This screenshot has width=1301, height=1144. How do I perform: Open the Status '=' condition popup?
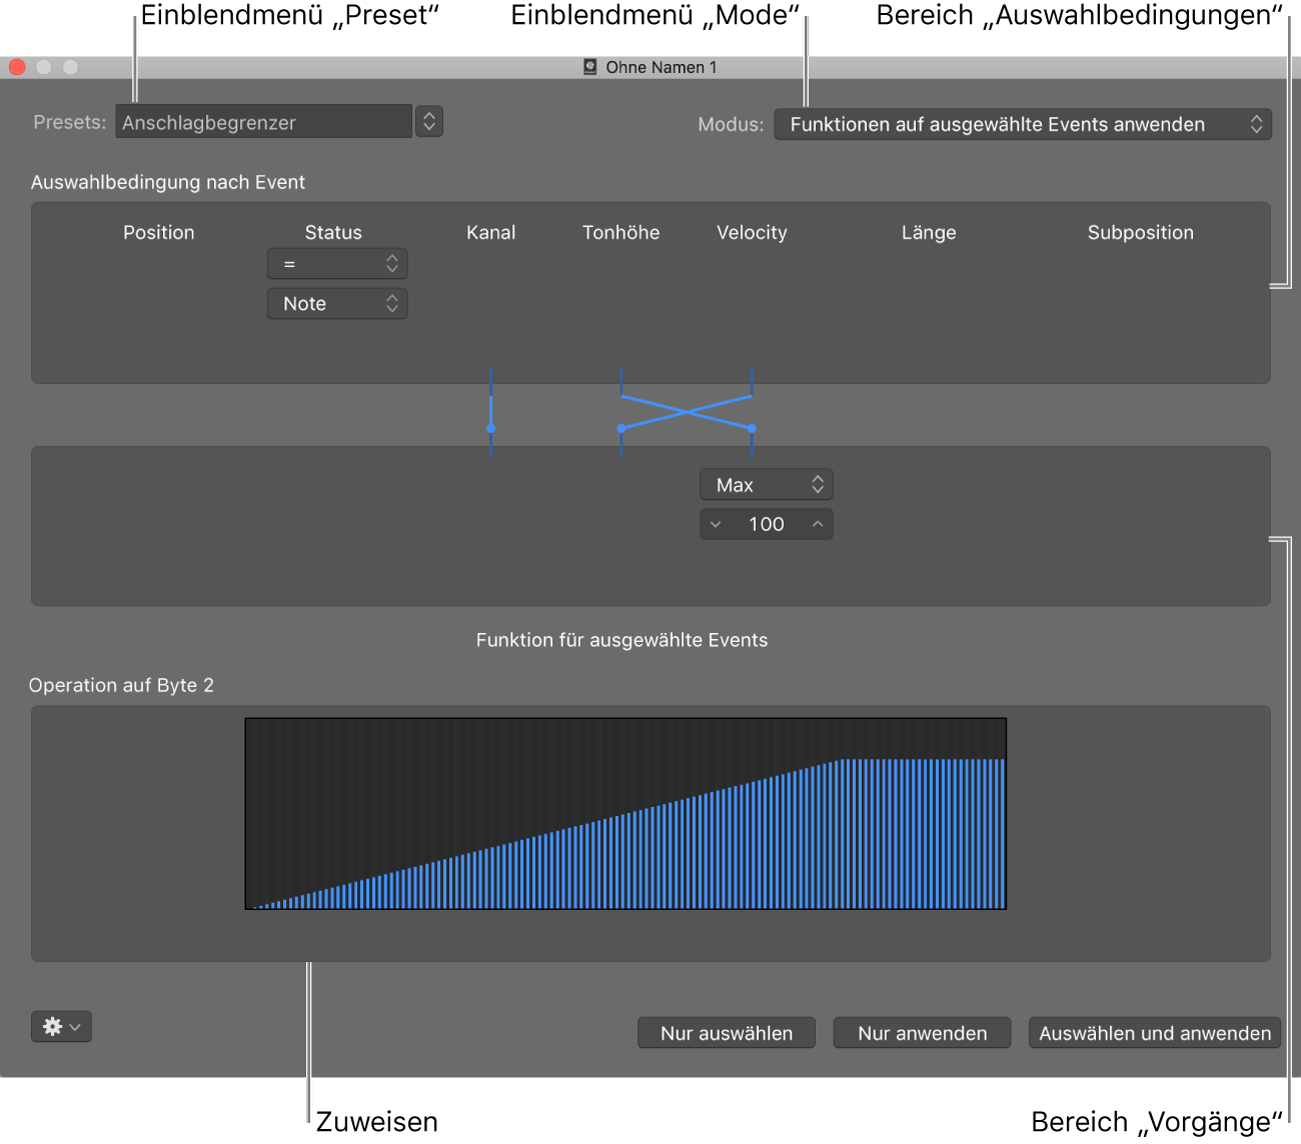point(337,264)
